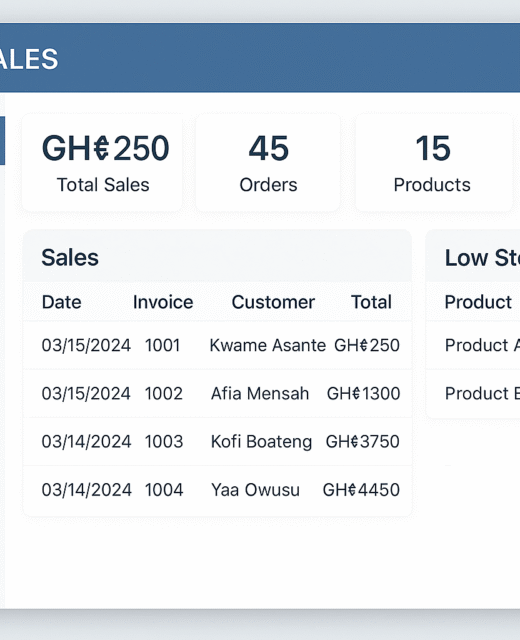Click the Sales panel heading
The height and width of the screenshot is (640, 520).
(70, 258)
